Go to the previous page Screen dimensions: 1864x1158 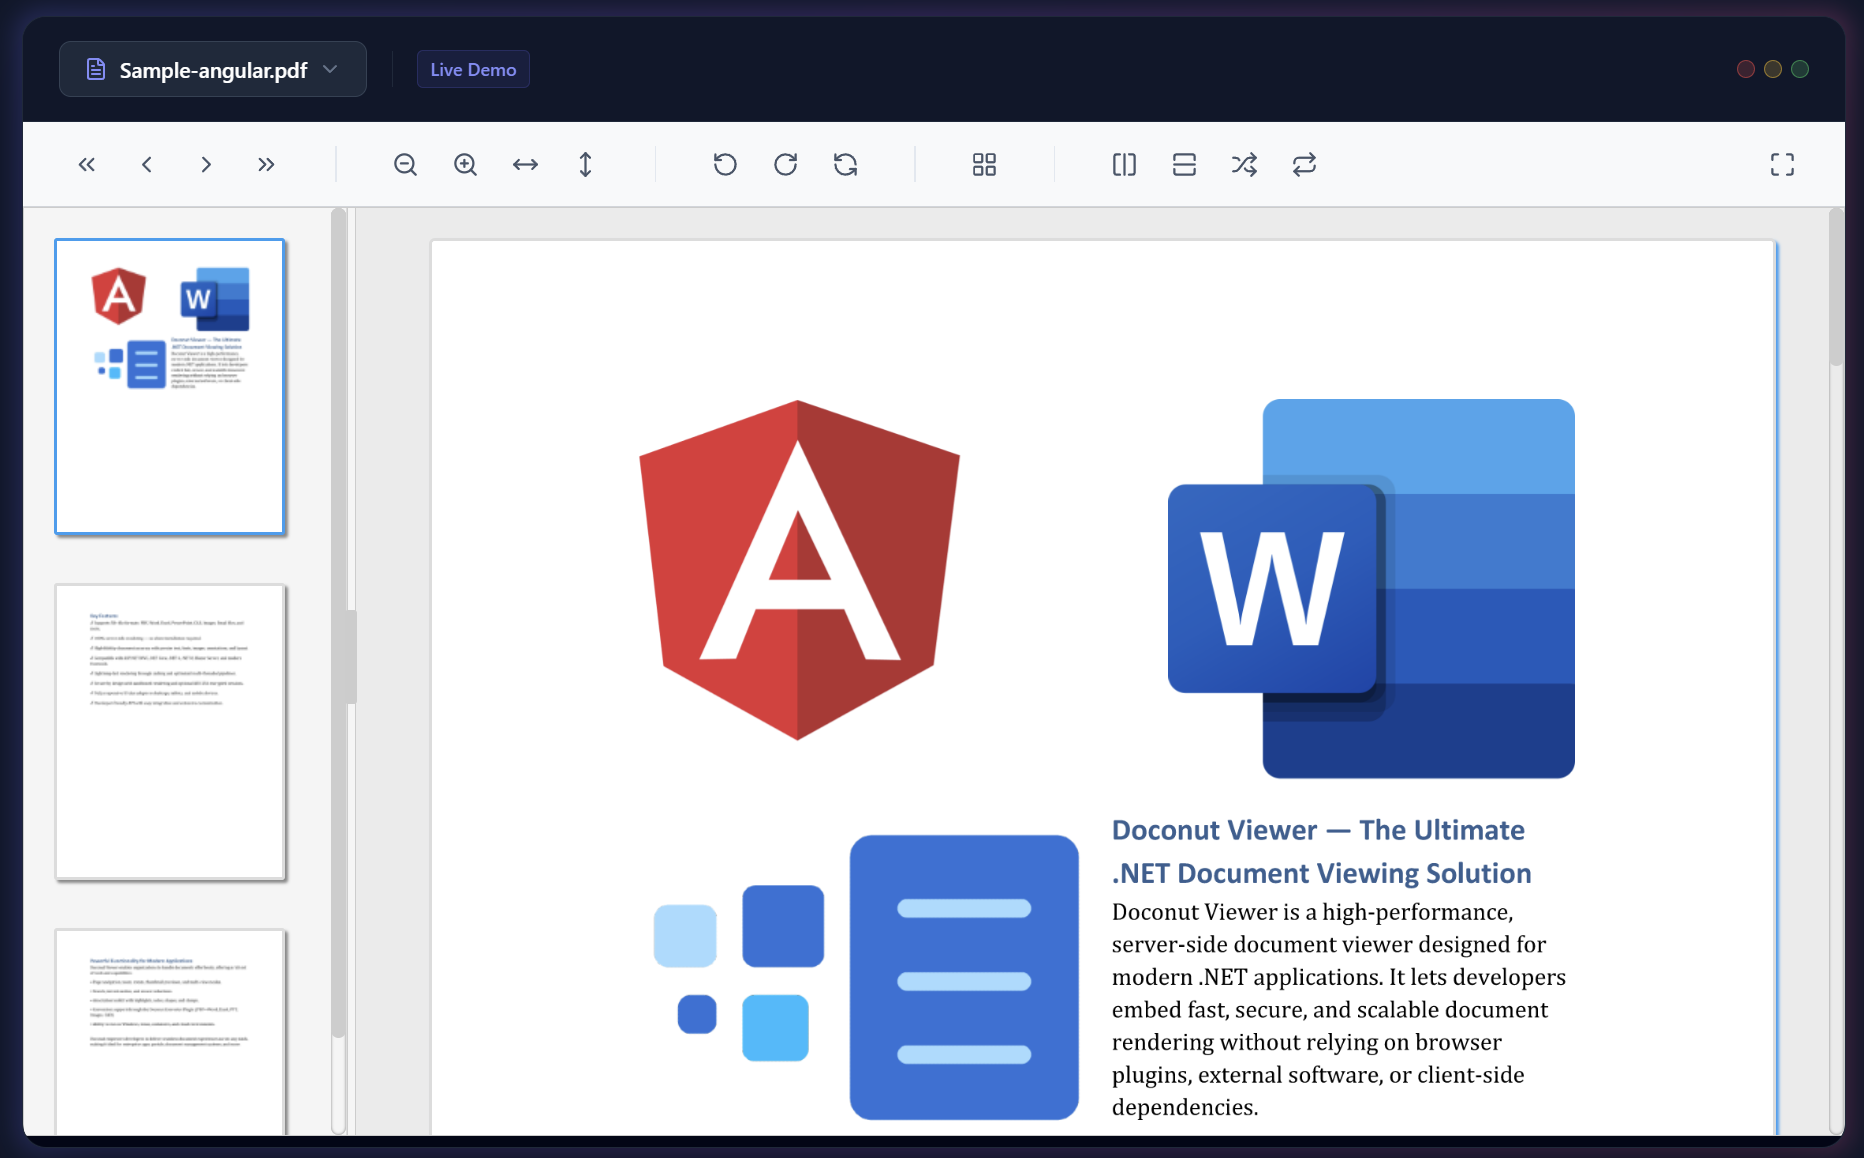pyautogui.click(x=147, y=164)
